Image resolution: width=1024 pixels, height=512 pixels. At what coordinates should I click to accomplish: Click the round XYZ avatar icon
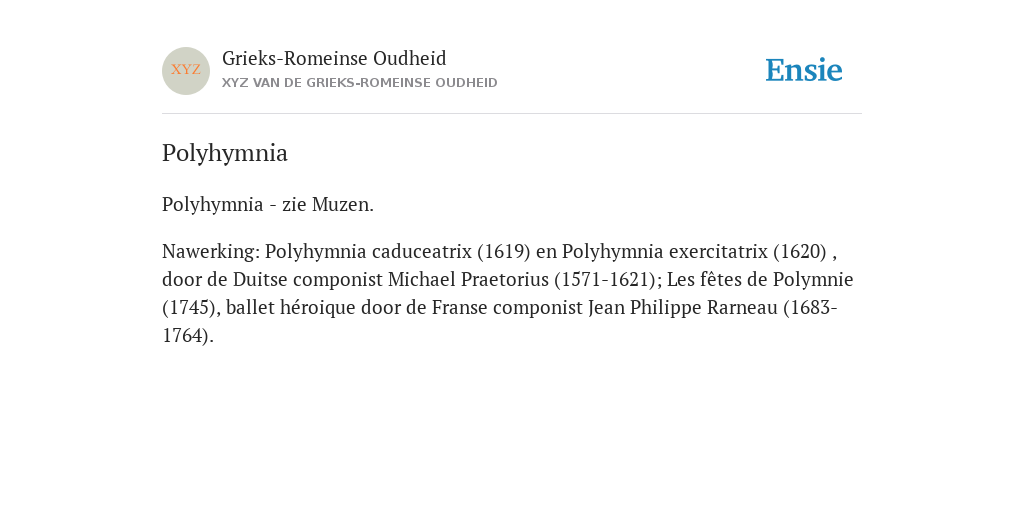click(186, 71)
